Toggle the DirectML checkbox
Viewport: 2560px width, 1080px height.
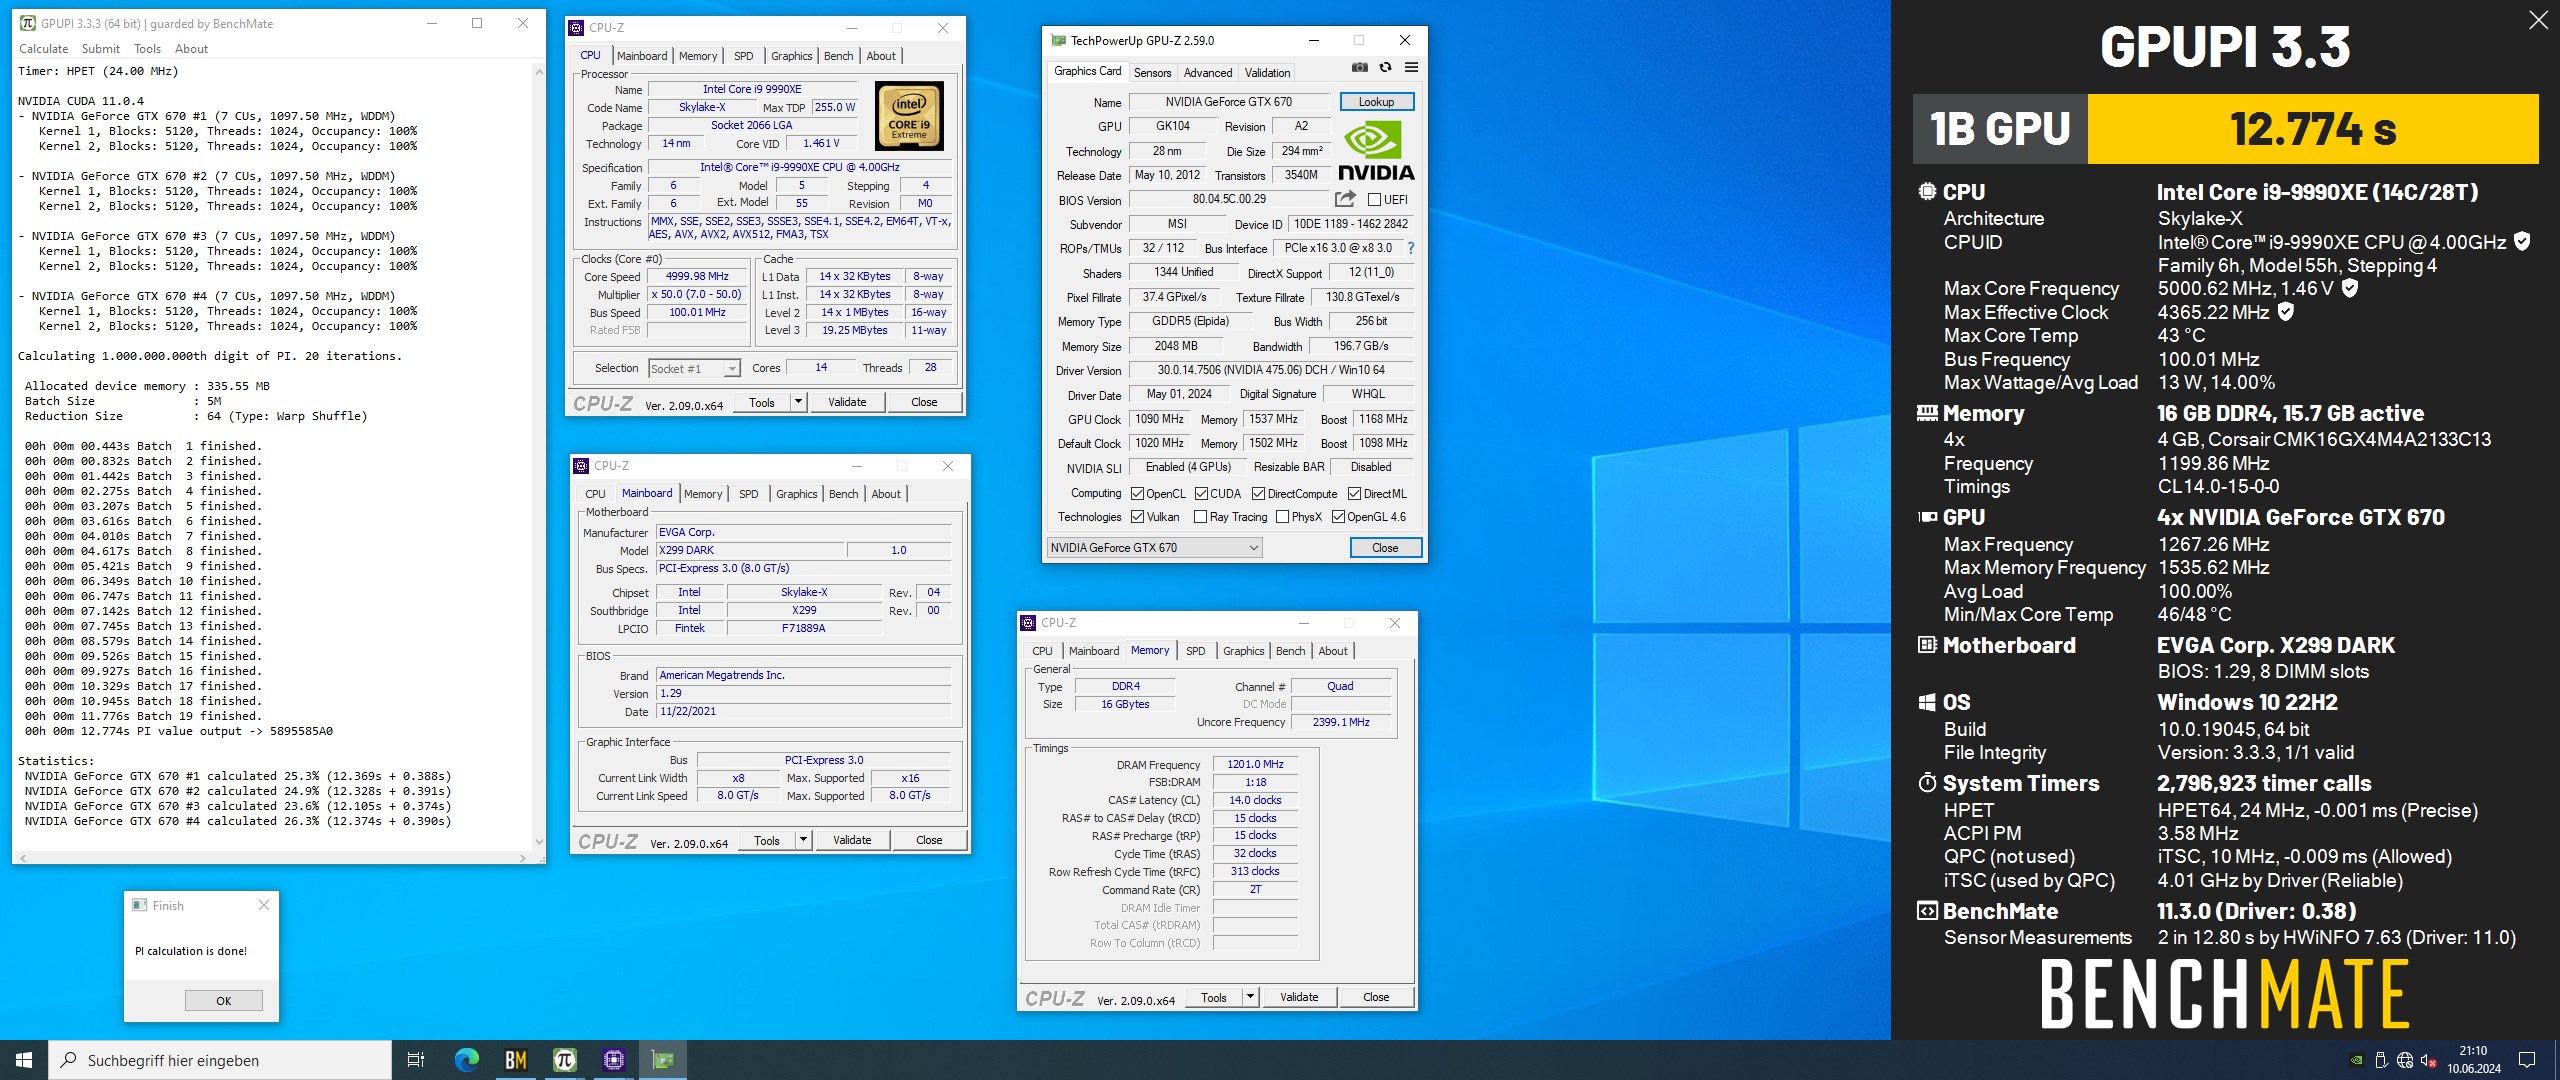click(1354, 494)
